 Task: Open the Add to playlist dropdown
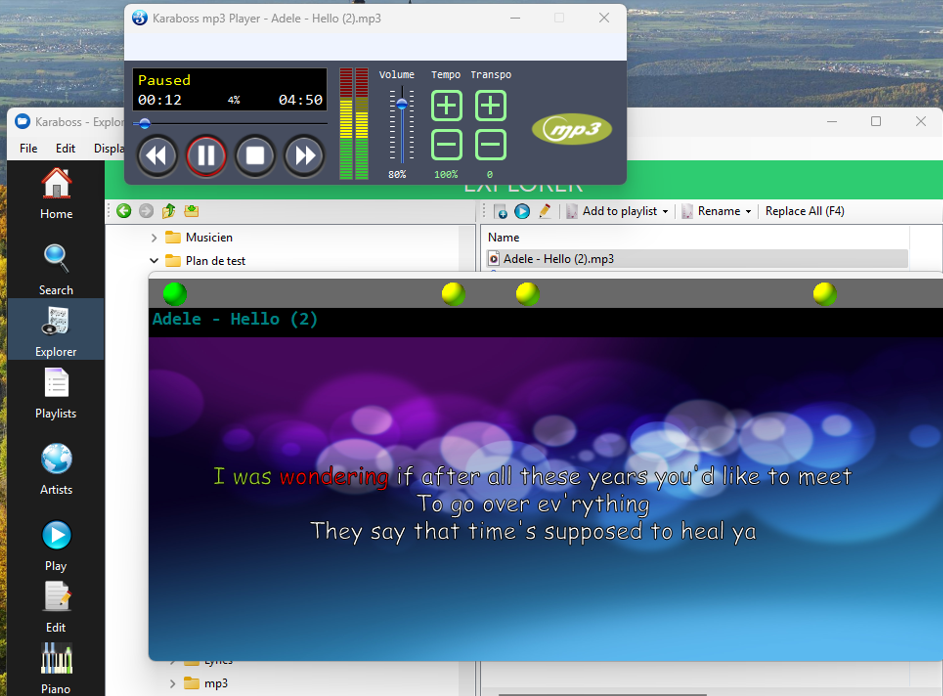(665, 212)
